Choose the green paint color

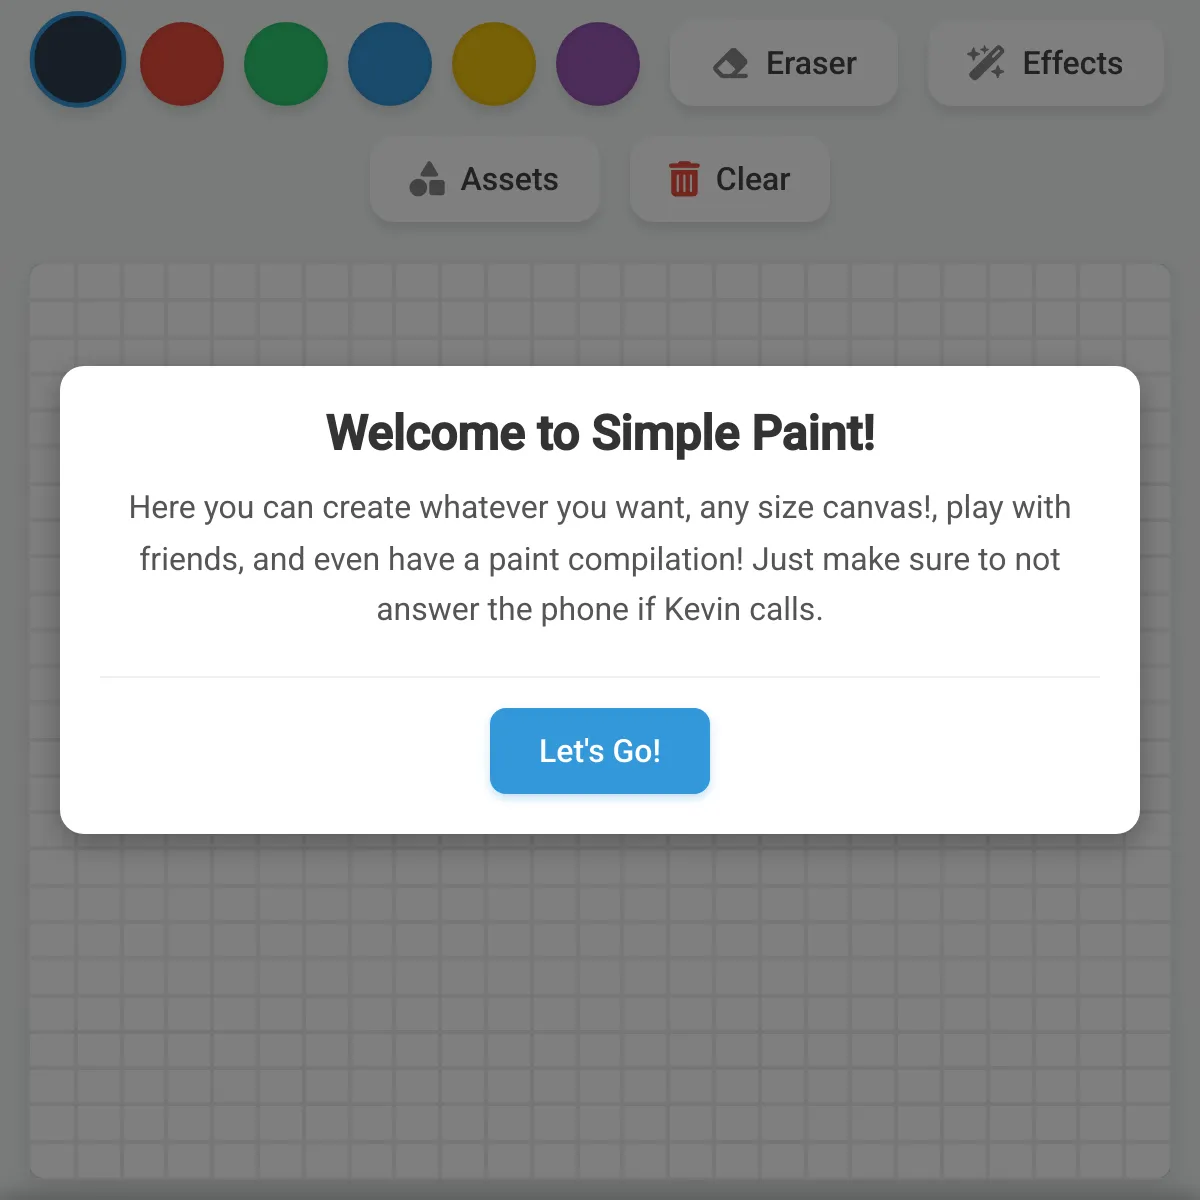pos(286,64)
